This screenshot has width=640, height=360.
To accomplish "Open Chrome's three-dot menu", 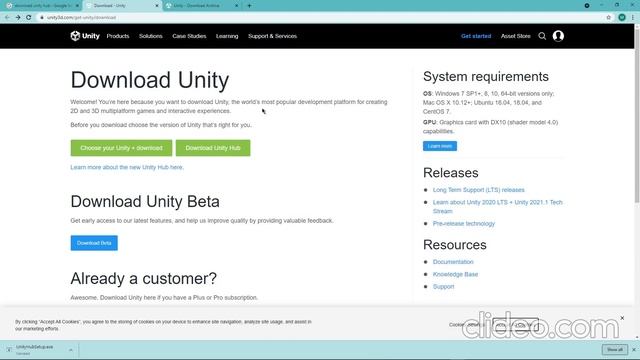I will point(633,18).
